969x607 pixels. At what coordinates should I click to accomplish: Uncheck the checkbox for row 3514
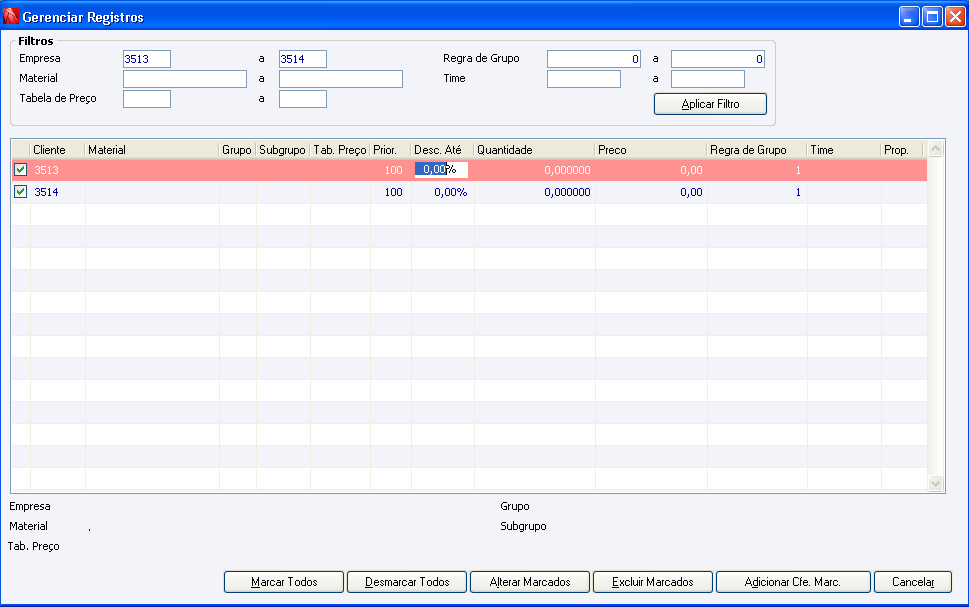[20, 192]
